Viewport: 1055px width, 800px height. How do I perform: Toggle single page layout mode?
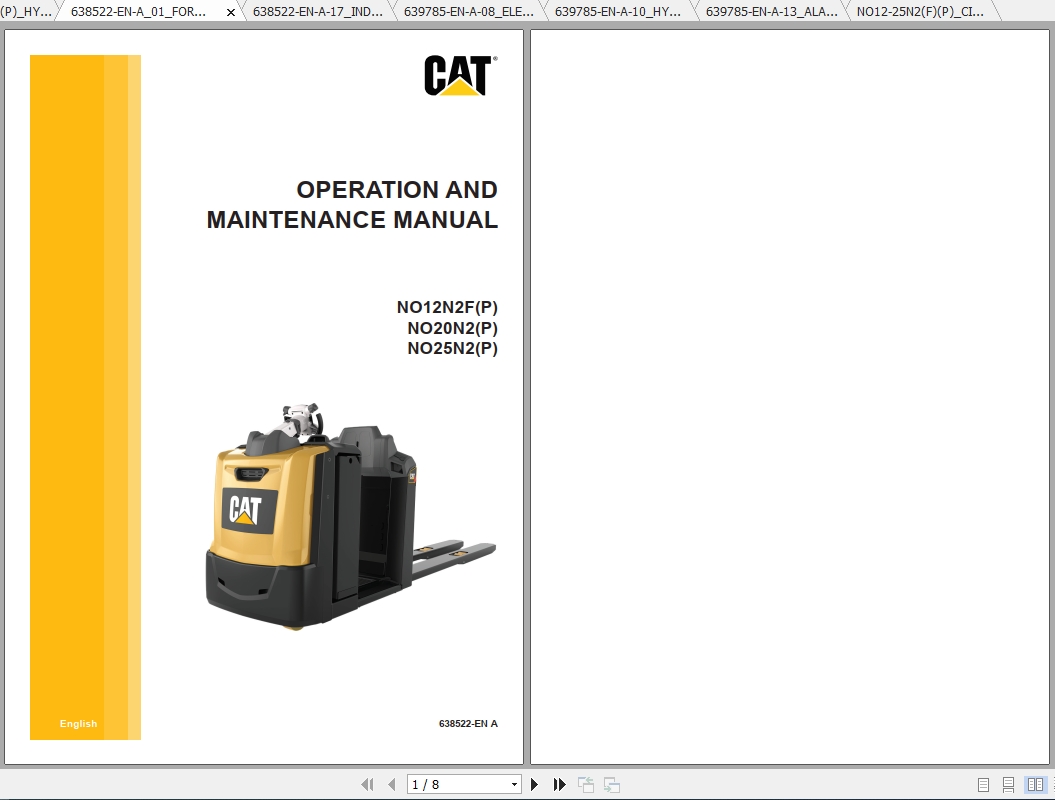(x=983, y=784)
